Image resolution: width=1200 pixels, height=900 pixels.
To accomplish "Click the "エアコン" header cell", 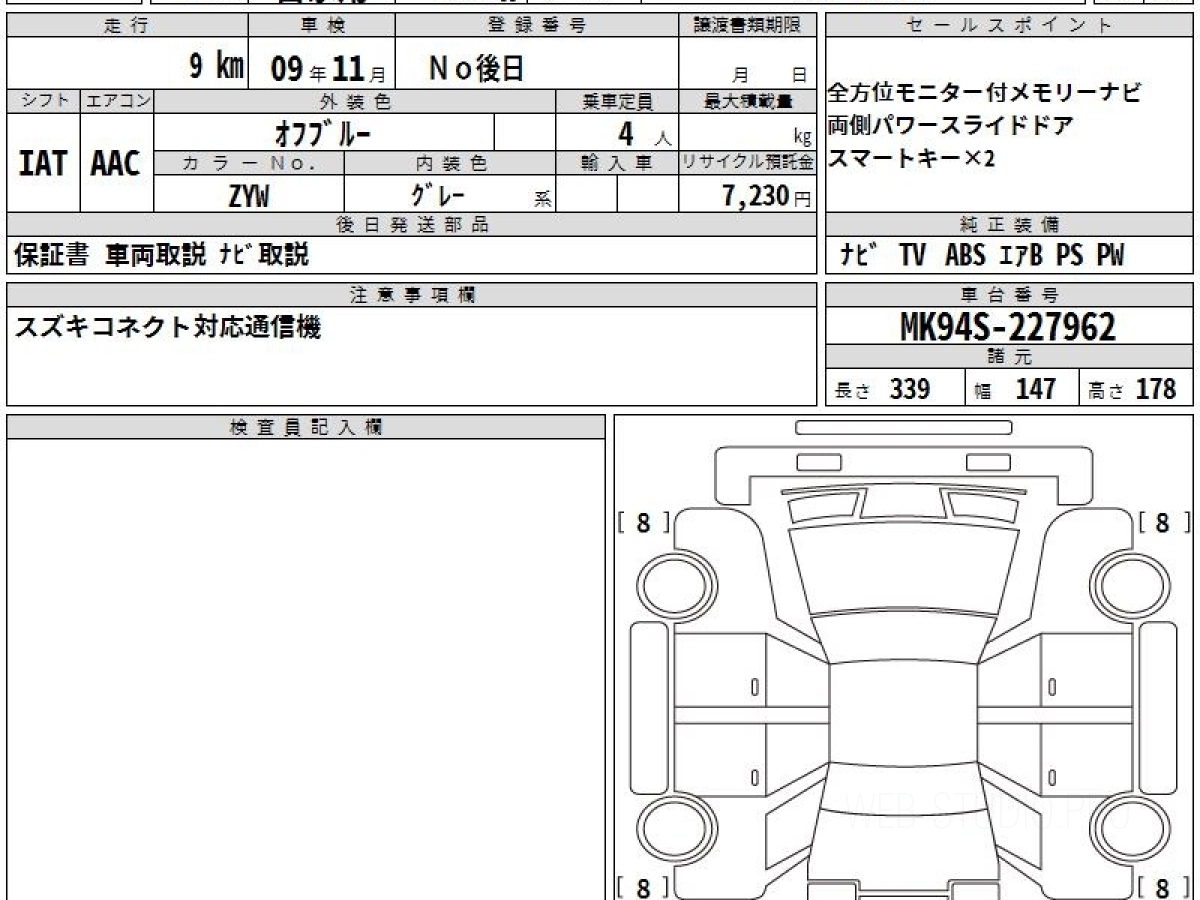I will pyautogui.click(x=117, y=101).
